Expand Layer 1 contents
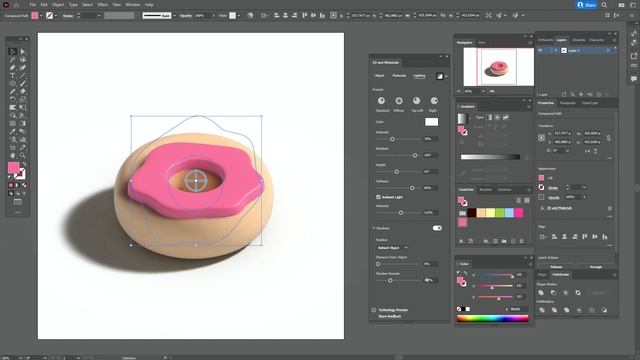640x360 pixels. (x=556, y=50)
